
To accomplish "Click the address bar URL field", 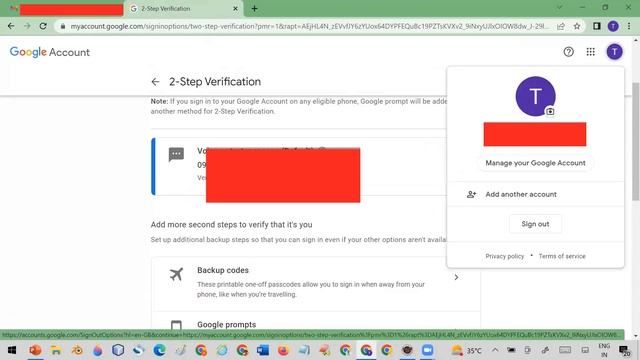I will [309, 26].
